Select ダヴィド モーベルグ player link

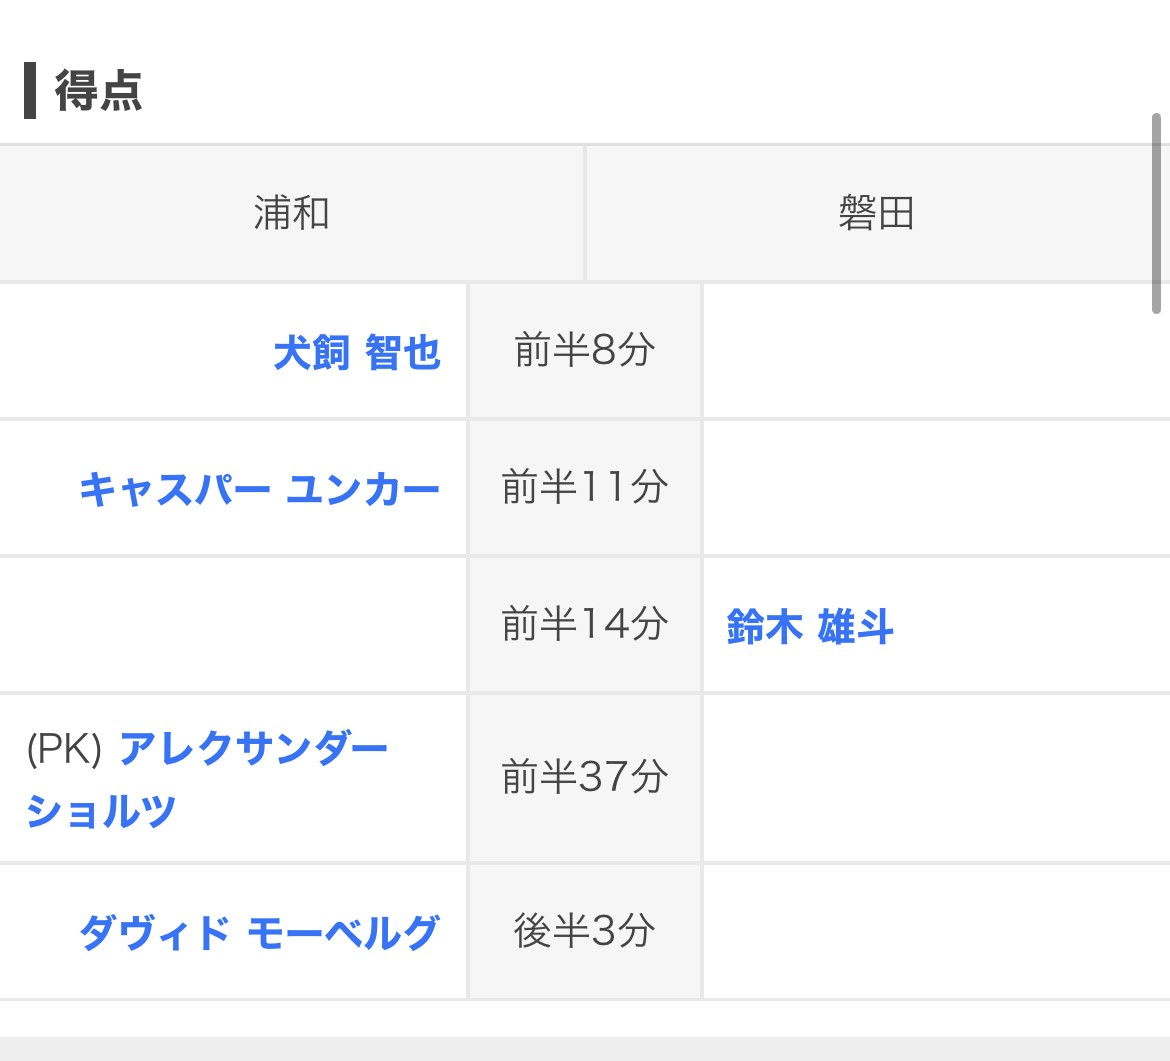(259, 933)
